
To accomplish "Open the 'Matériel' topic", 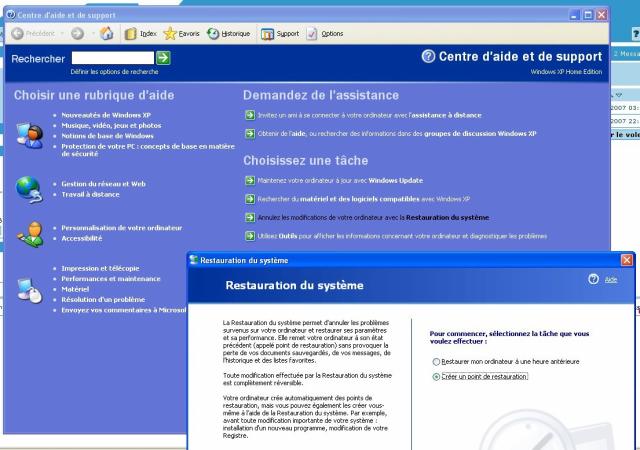I will pyautogui.click(x=75, y=289).
